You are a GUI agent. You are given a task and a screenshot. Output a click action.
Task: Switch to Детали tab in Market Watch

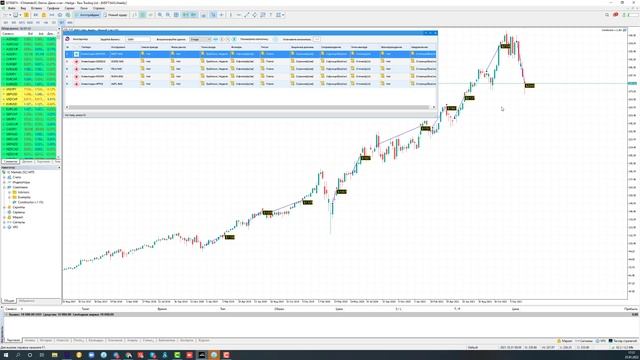pos(27,162)
